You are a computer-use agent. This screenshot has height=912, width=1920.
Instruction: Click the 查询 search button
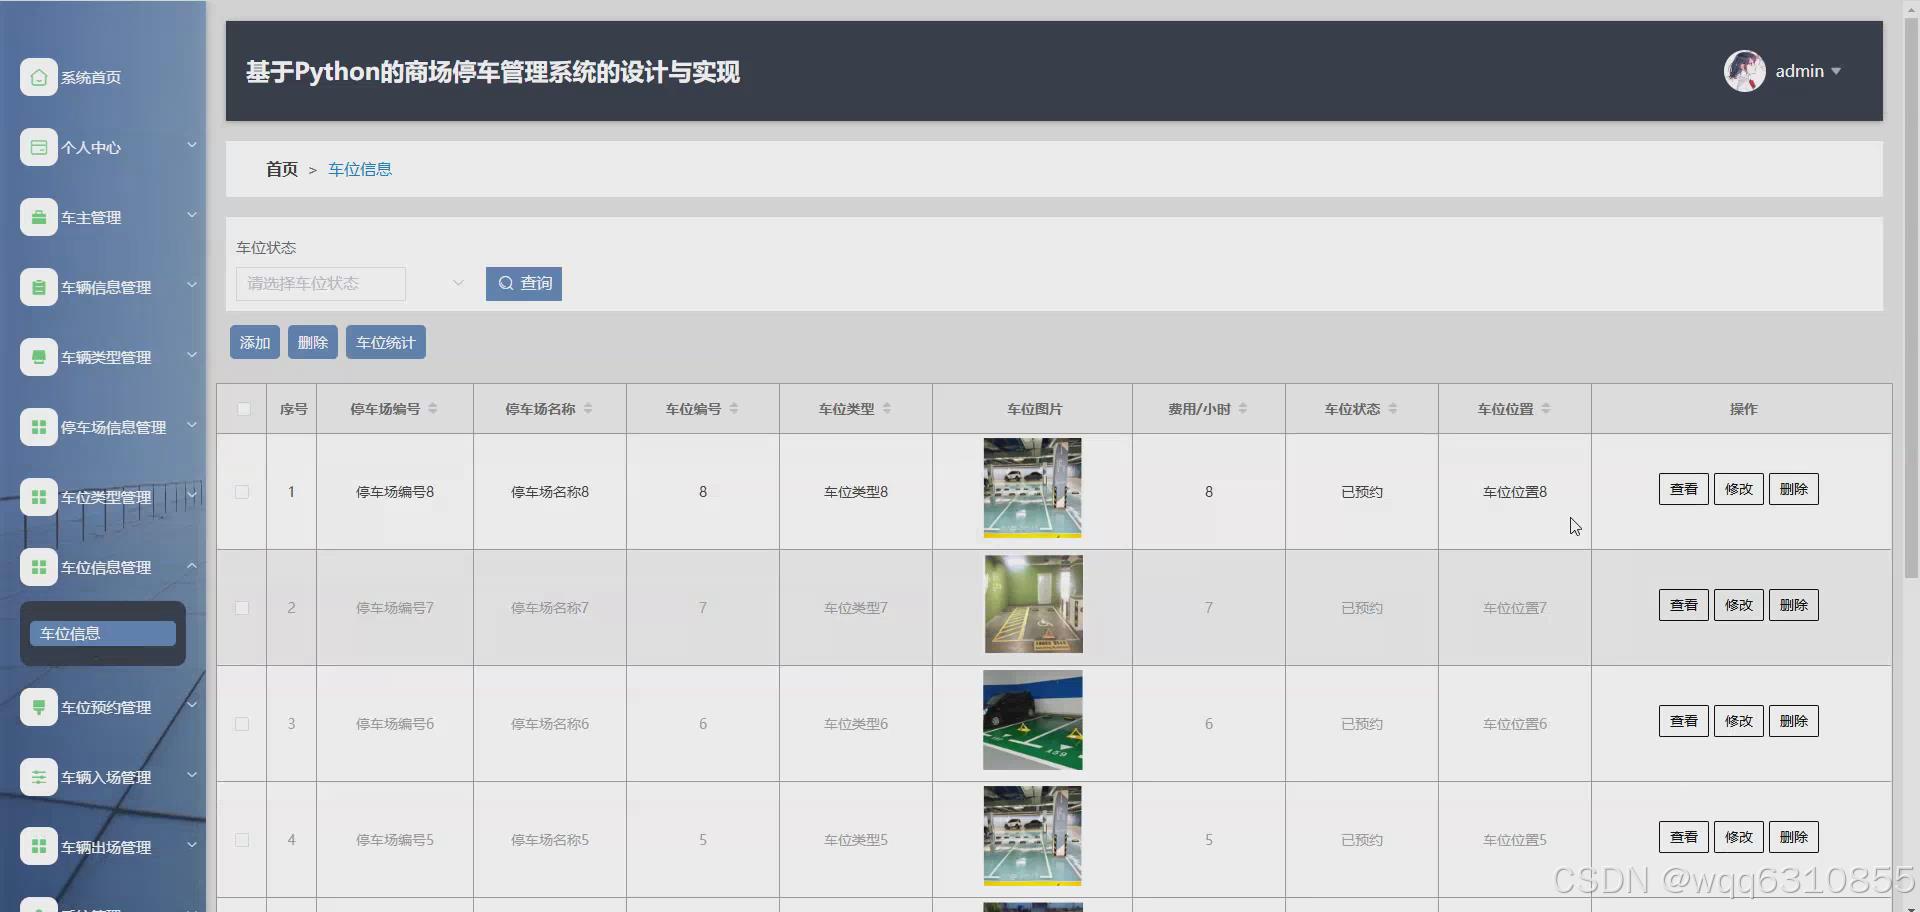[524, 283]
